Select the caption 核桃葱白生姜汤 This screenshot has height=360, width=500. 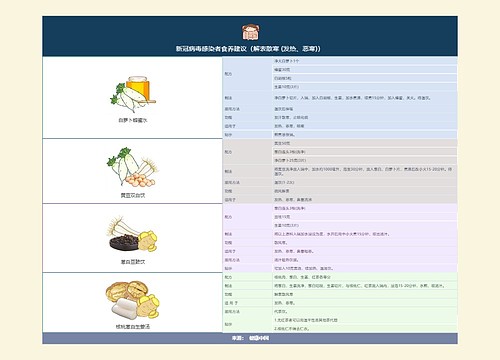pos(133,327)
